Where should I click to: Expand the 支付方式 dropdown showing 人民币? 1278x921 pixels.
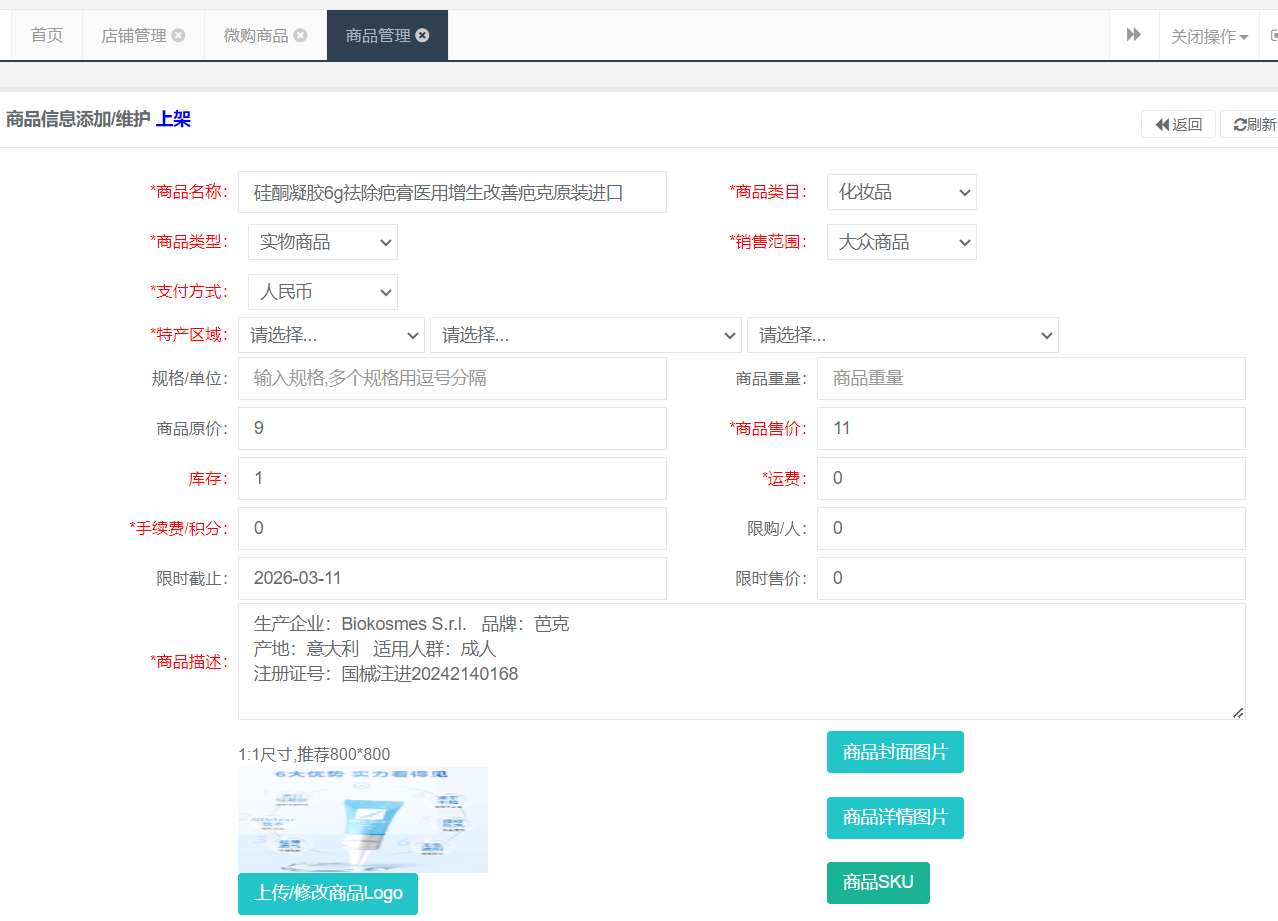[x=322, y=292]
